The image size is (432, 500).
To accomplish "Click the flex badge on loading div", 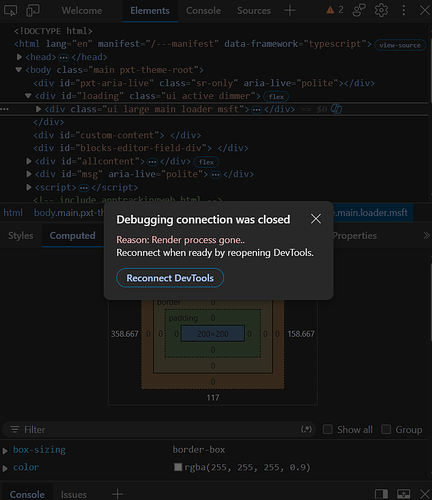I will point(276,97).
